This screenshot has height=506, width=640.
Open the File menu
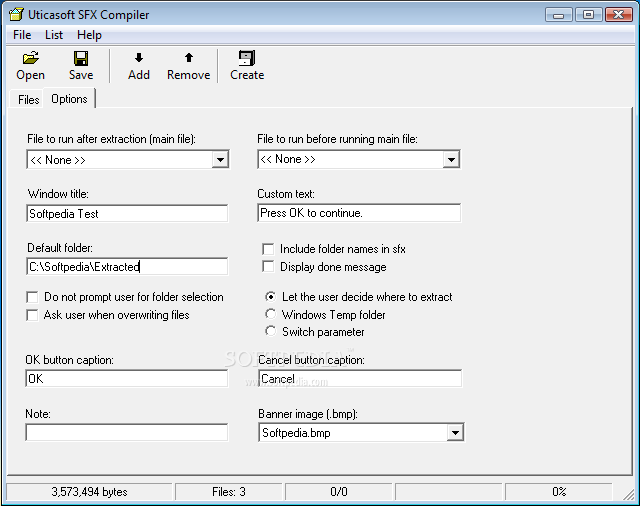(22, 35)
